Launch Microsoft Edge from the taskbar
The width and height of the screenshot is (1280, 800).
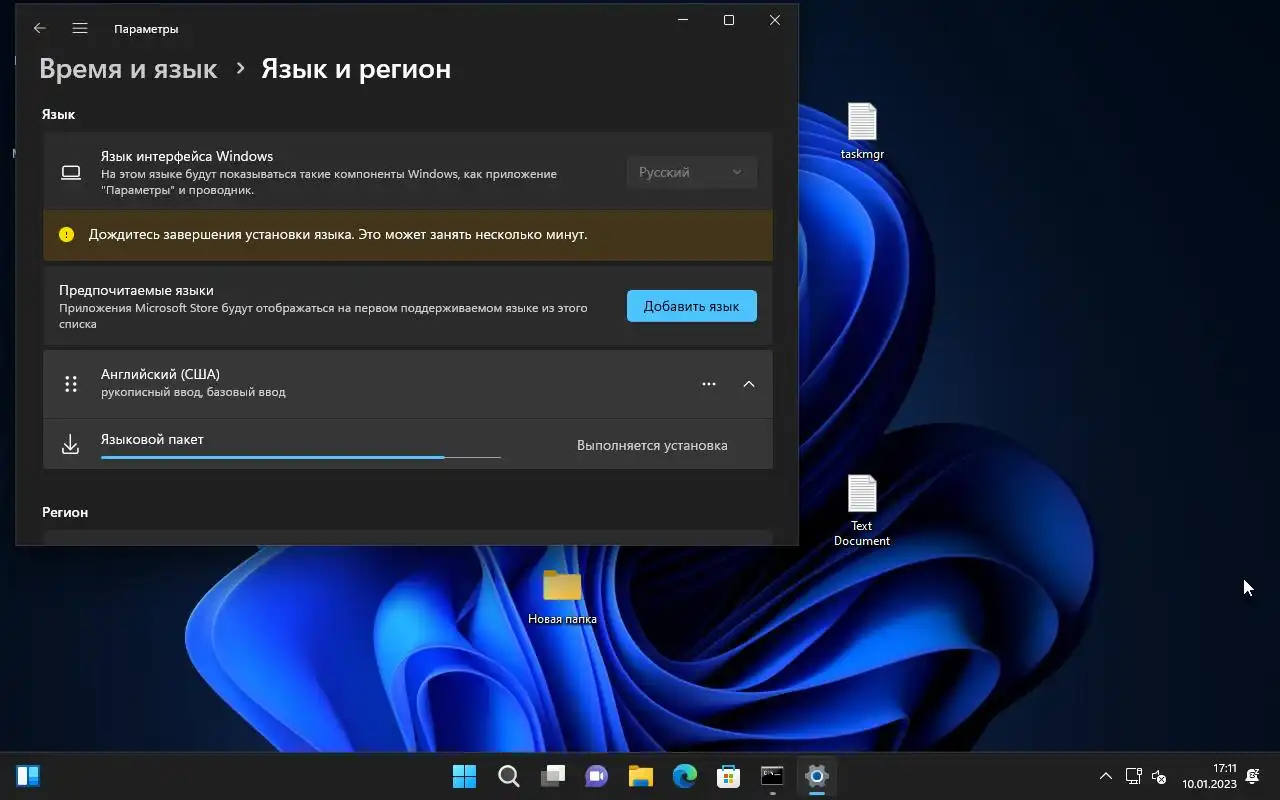pos(684,776)
